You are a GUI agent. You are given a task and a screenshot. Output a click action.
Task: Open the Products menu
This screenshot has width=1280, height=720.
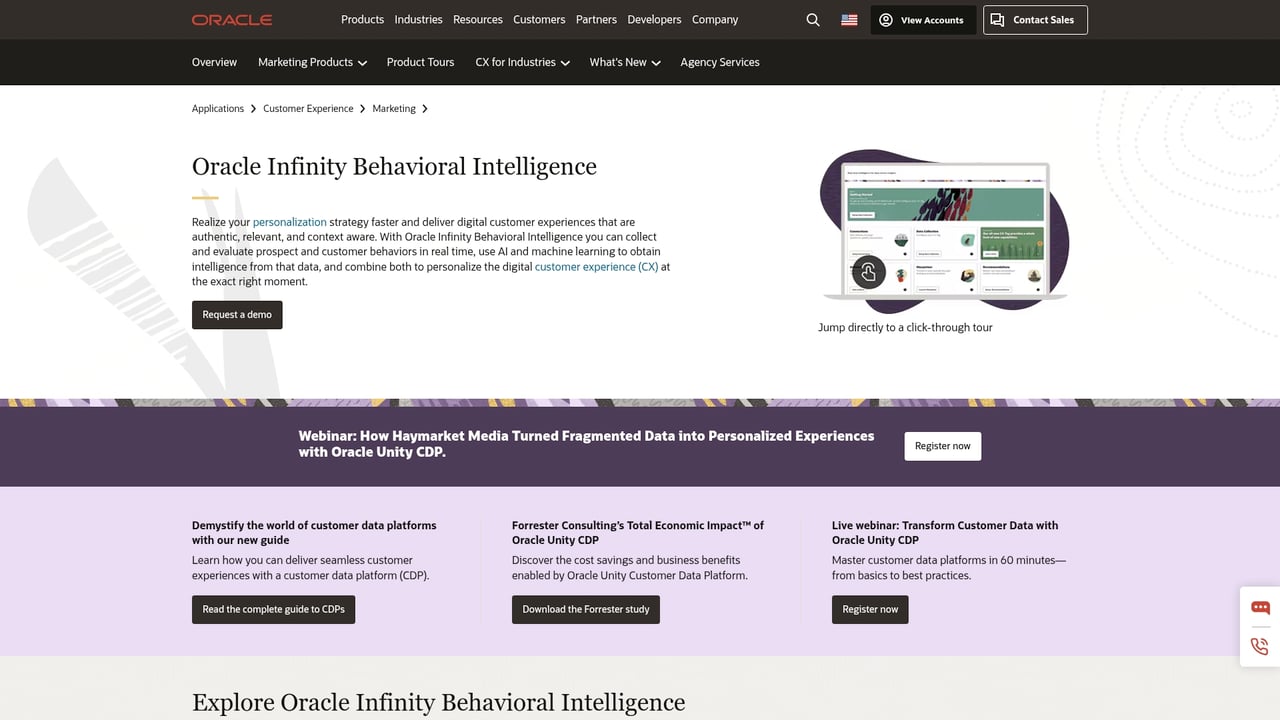point(362,19)
